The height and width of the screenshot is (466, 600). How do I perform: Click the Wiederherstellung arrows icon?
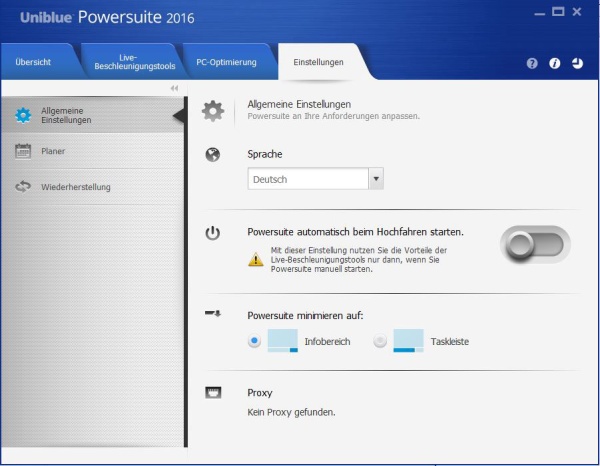point(23,187)
